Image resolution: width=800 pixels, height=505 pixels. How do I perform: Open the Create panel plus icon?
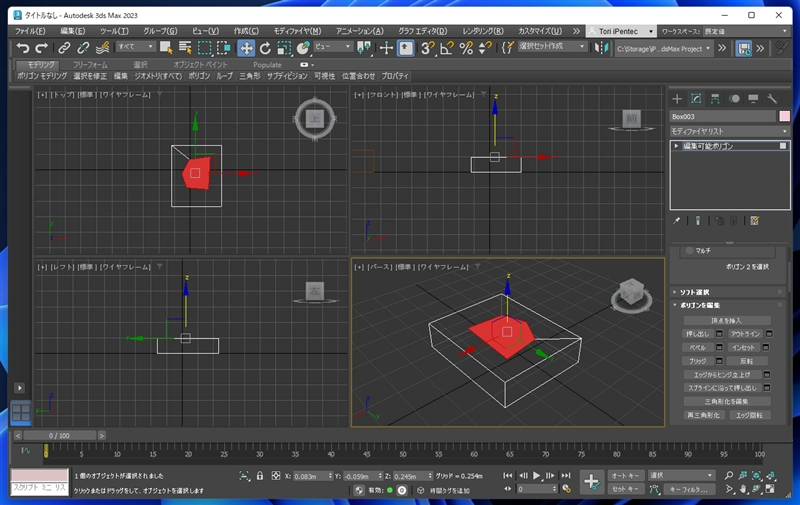(677, 99)
